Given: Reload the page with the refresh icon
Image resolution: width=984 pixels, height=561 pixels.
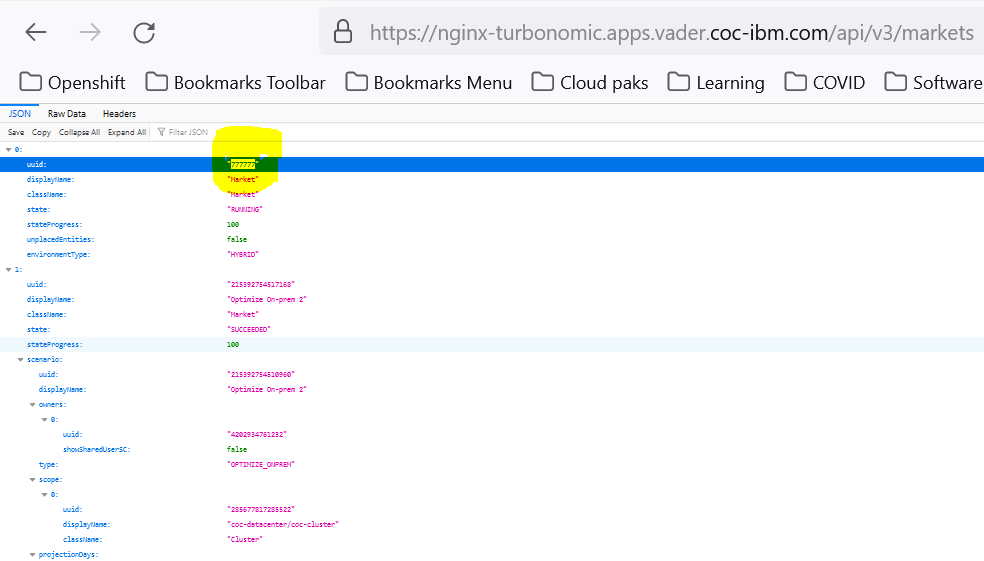Looking at the screenshot, I should point(144,32).
